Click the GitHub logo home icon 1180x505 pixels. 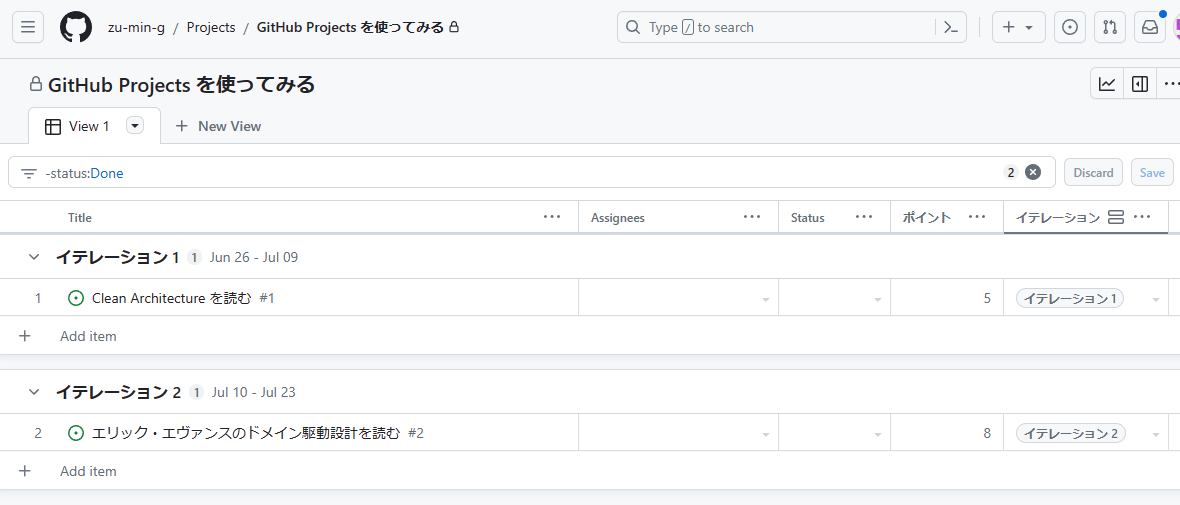click(76, 28)
